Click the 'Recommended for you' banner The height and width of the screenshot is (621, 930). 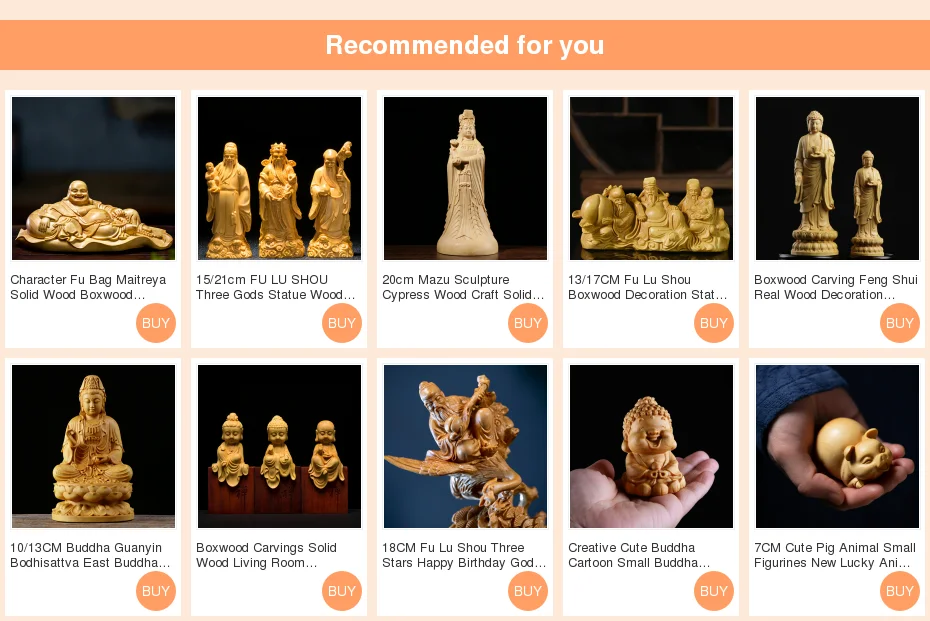[465, 45]
